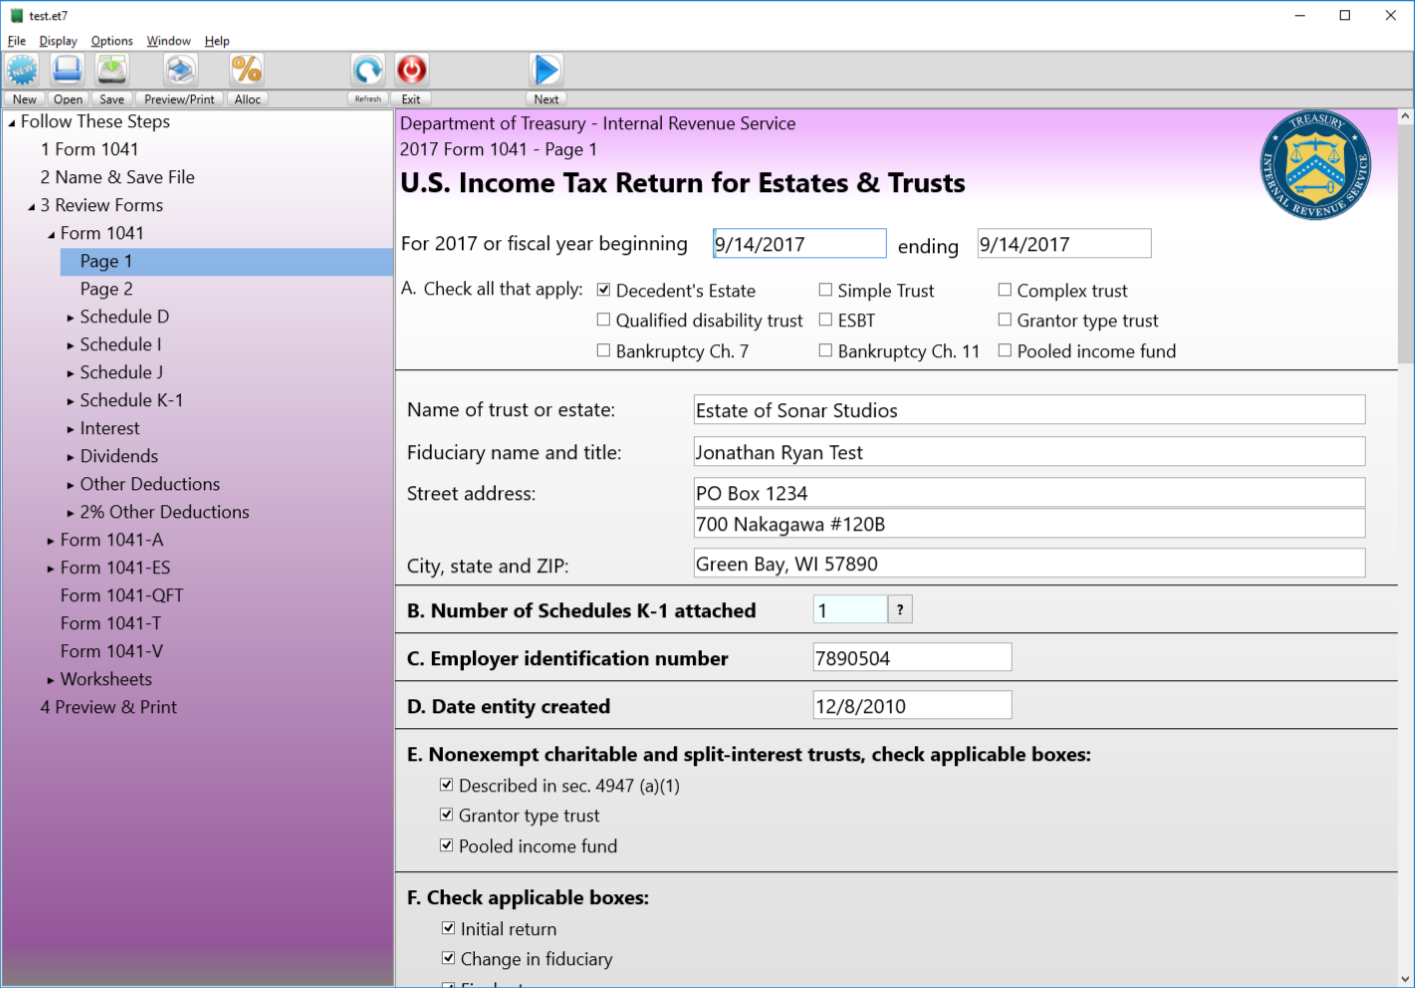Save the return with the Save icon
This screenshot has height=988, width=1415.
pos(111,70)
